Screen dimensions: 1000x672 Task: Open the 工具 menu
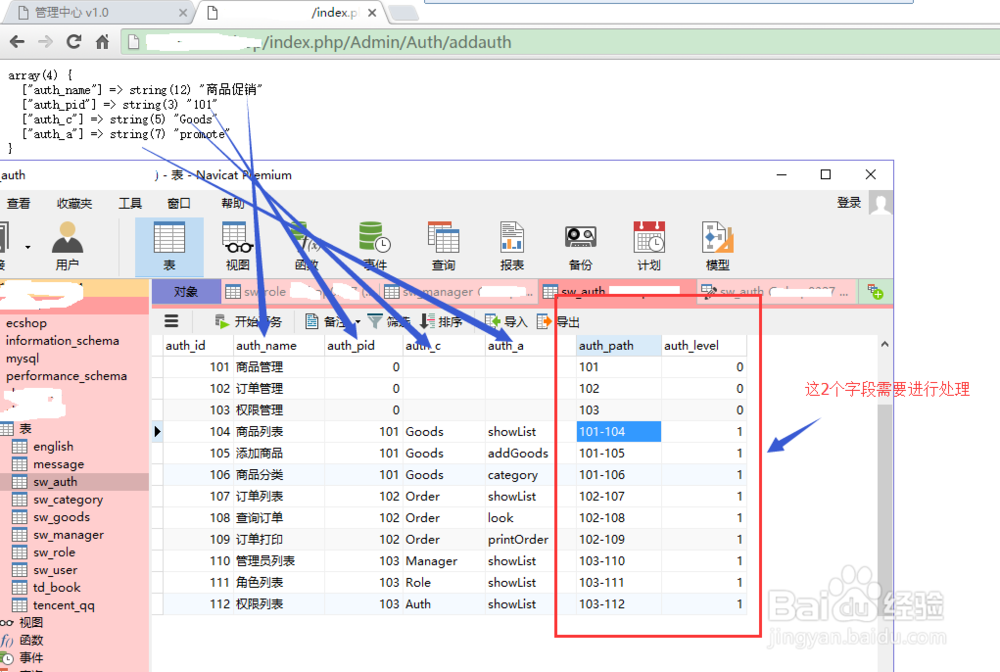(x=130, y=203)
